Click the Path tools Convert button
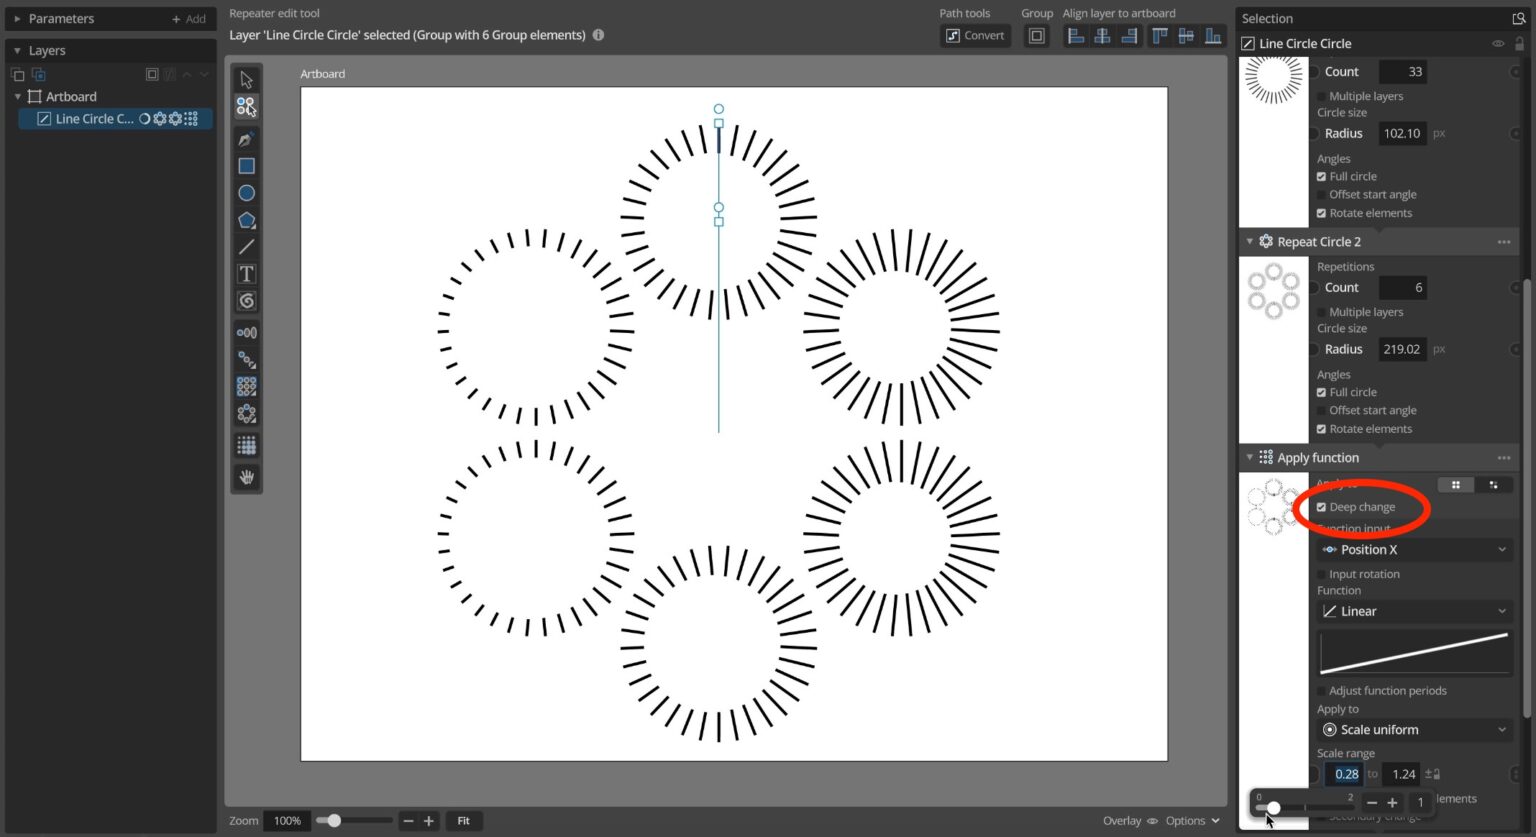The width and height of the screenshot is (1536, 837). 975,35
